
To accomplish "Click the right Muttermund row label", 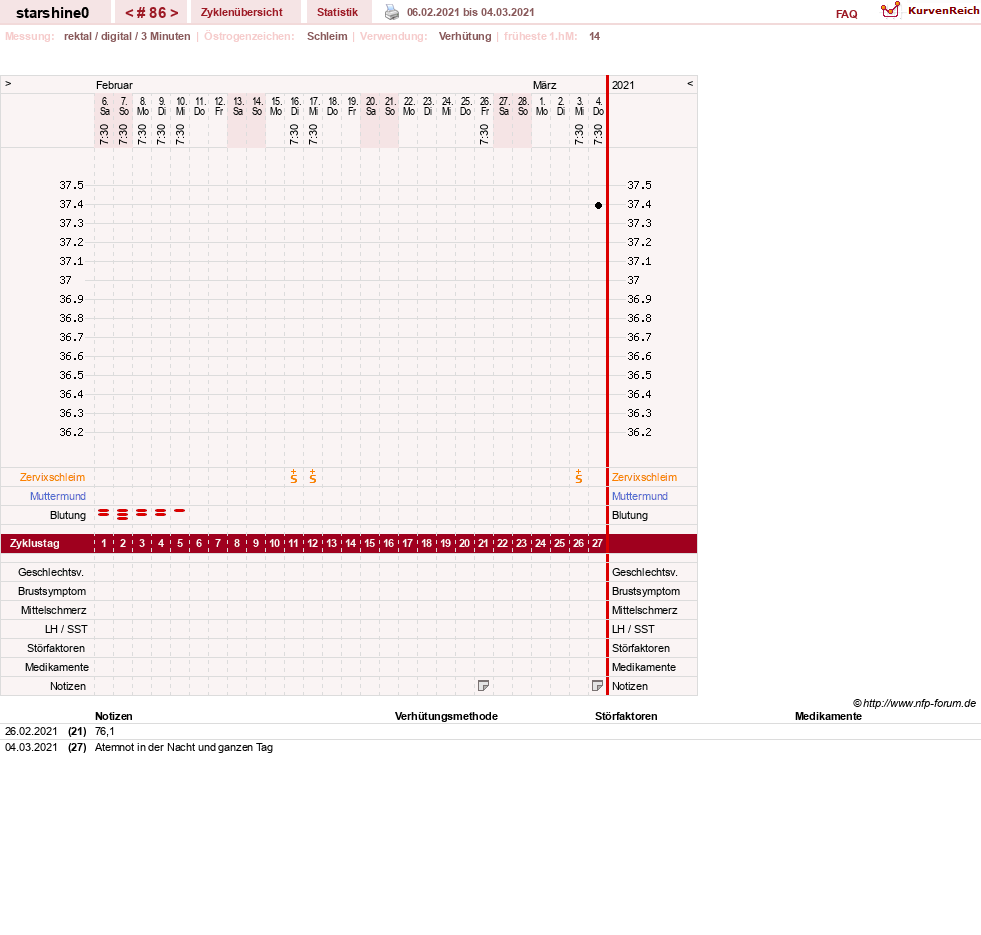I will (639, 496).
